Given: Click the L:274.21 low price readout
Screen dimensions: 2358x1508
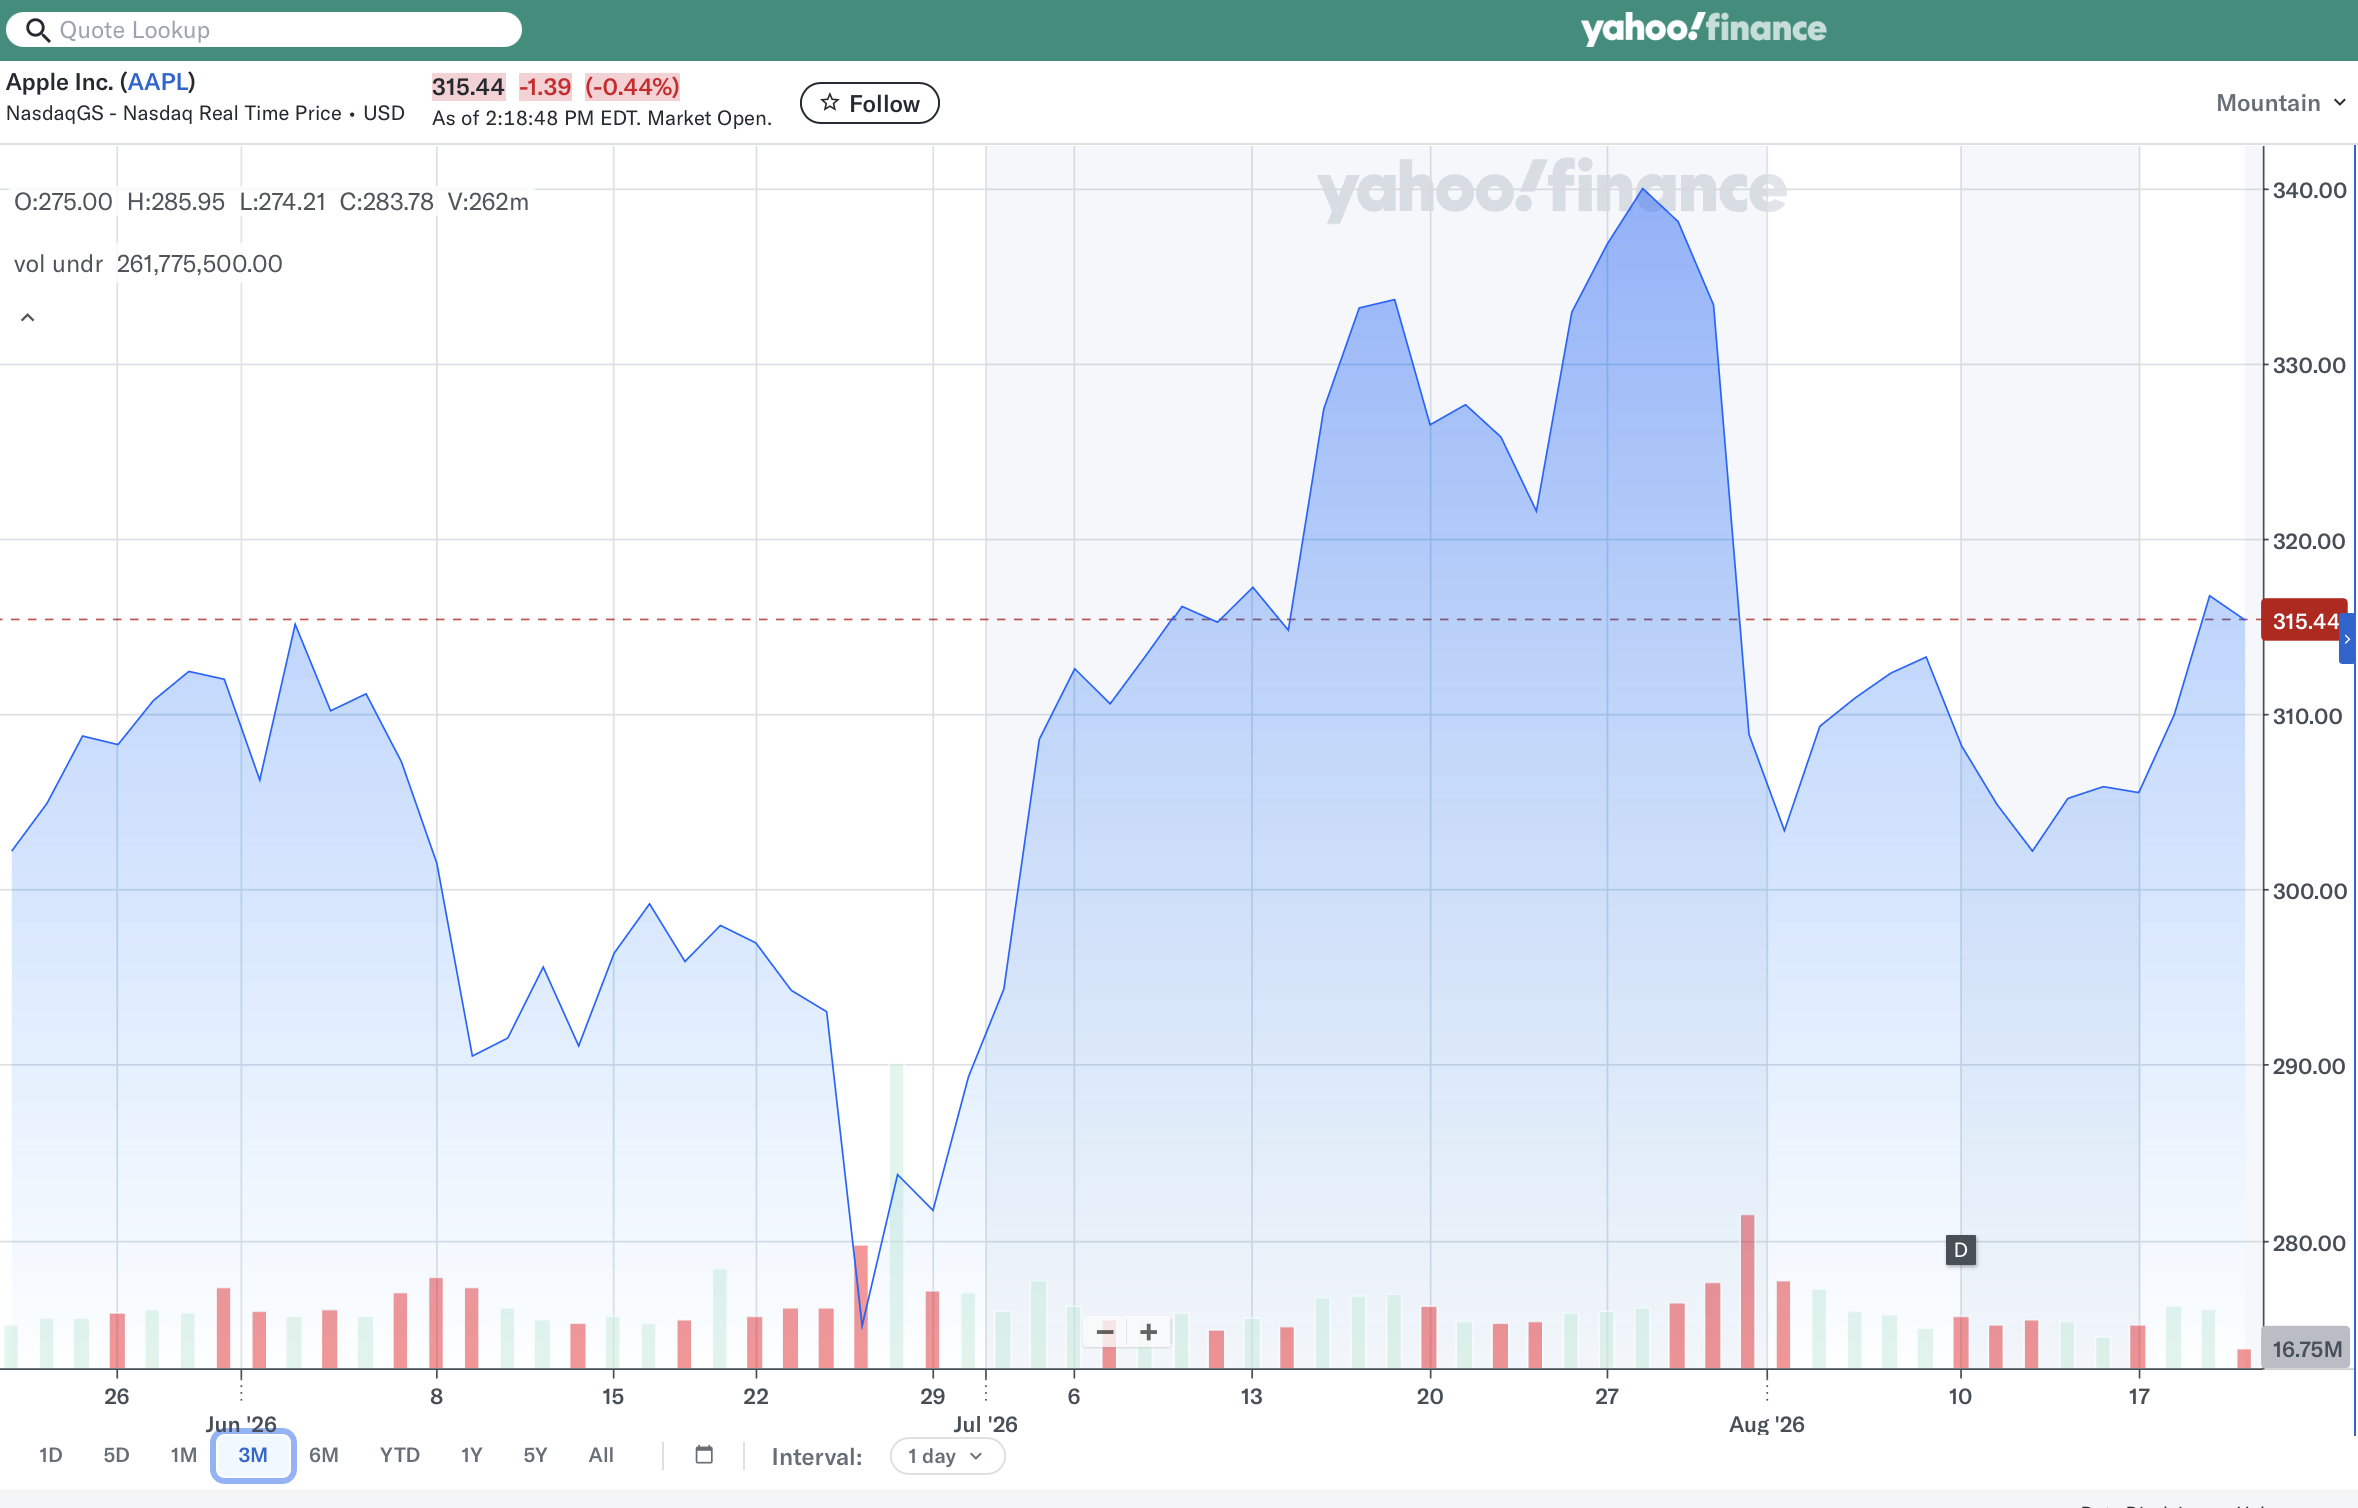Looking at the screenshot, I should (283, 202).
